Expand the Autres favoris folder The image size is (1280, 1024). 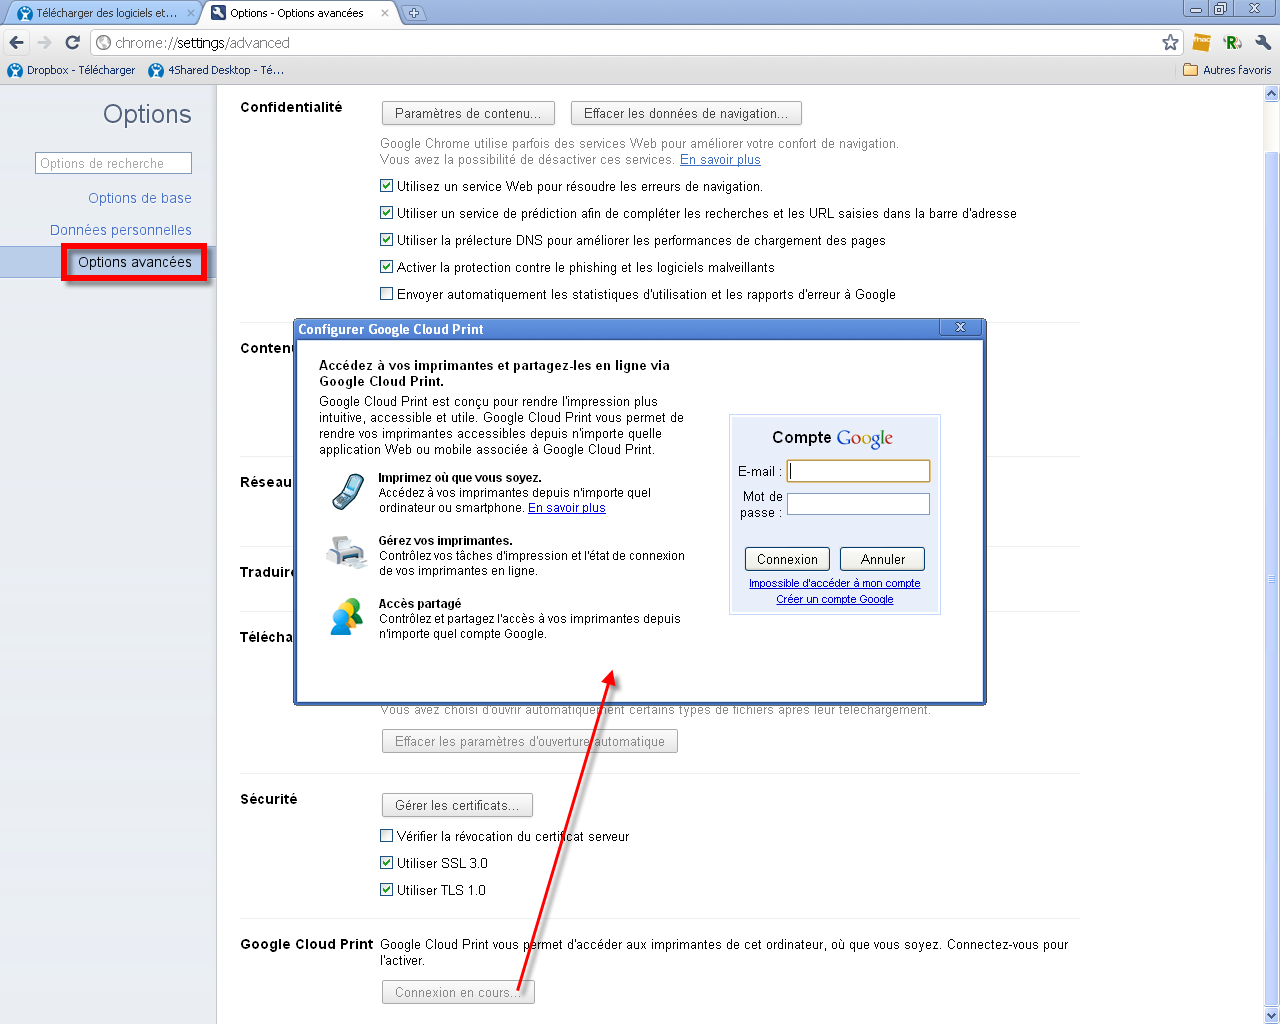[1227, 70]
